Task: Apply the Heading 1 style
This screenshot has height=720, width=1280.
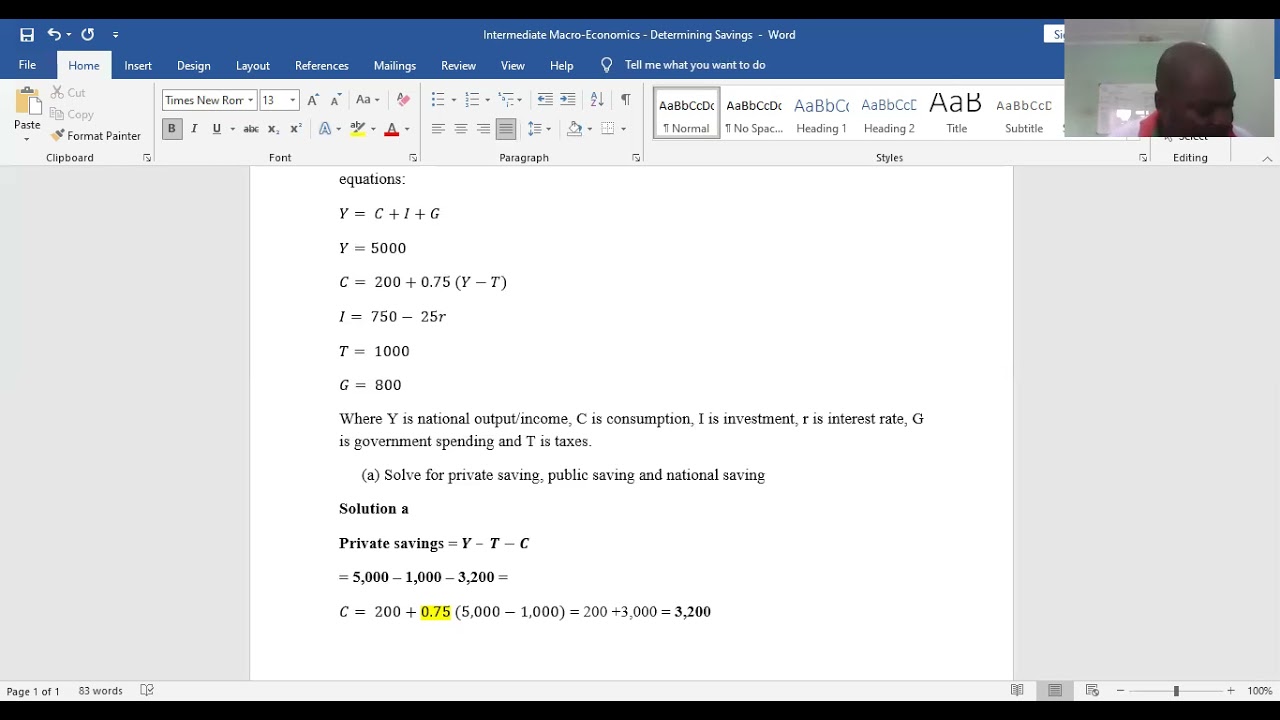Action: click(821, 113)
